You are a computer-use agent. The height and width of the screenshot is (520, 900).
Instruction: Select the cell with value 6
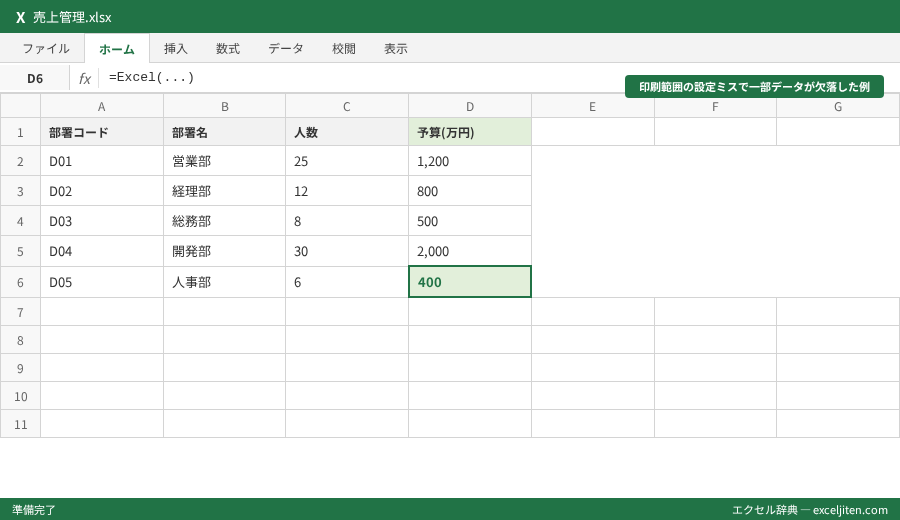pyautogui.click(x=347, y=282)
